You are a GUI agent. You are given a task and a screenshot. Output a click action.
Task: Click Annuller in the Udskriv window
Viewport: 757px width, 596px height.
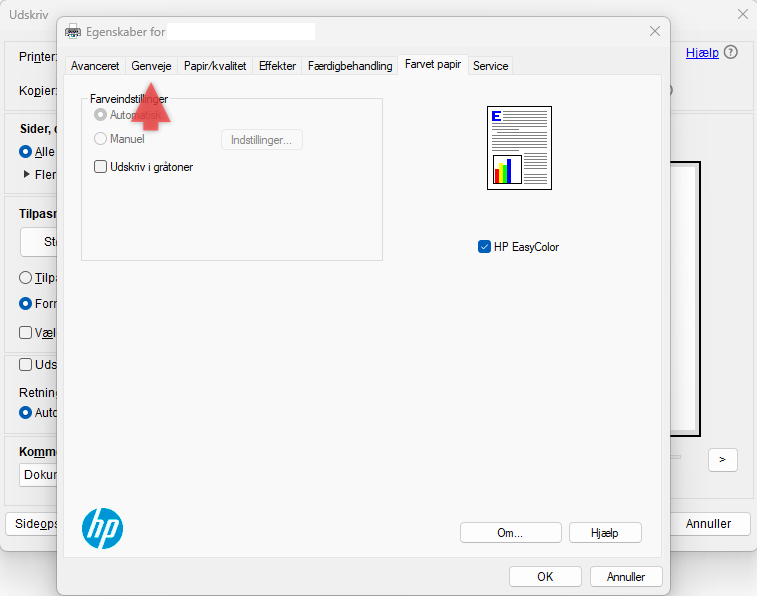[x=708, y=524]
